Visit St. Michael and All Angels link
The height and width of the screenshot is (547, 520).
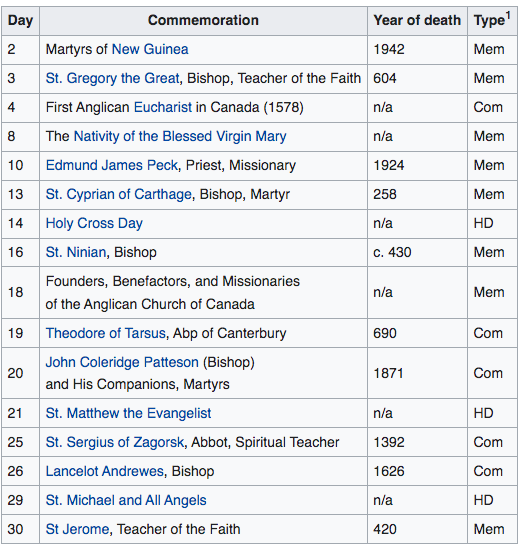126,500
